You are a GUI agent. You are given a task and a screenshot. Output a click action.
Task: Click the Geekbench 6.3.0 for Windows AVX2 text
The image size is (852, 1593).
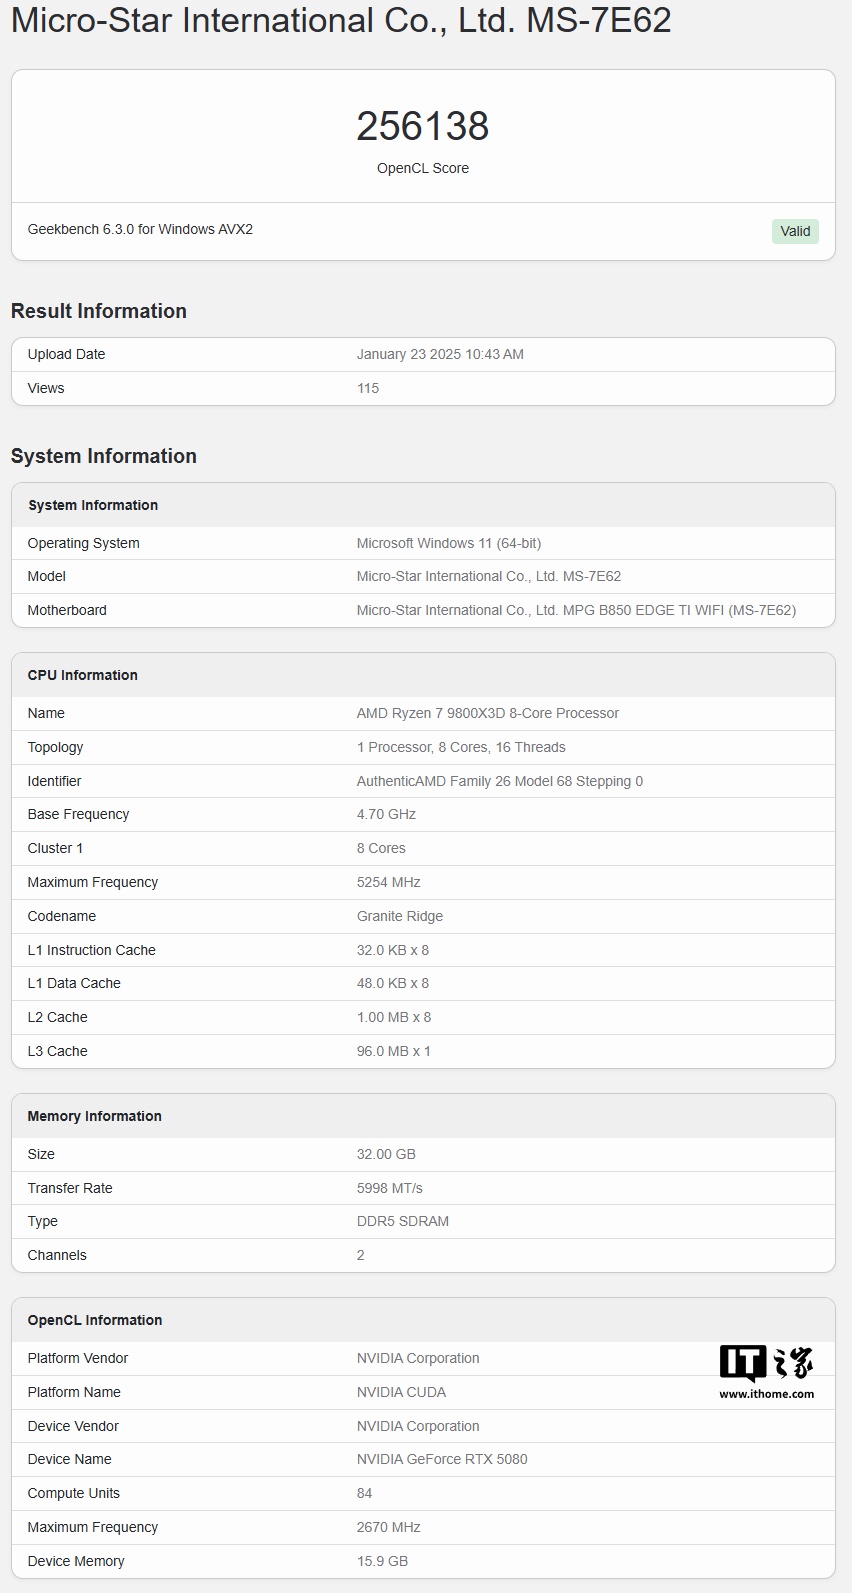pos(140,229)
